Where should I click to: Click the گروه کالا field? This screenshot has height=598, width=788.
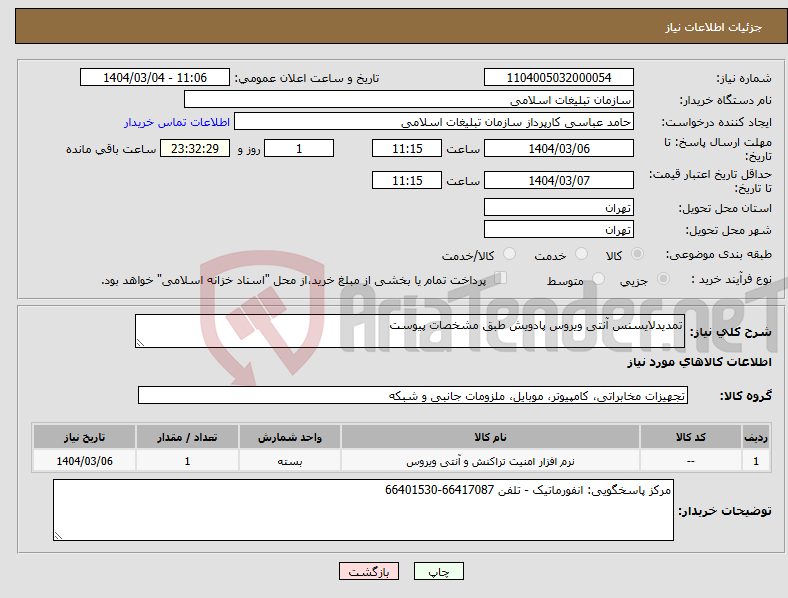tap(413, 395)
